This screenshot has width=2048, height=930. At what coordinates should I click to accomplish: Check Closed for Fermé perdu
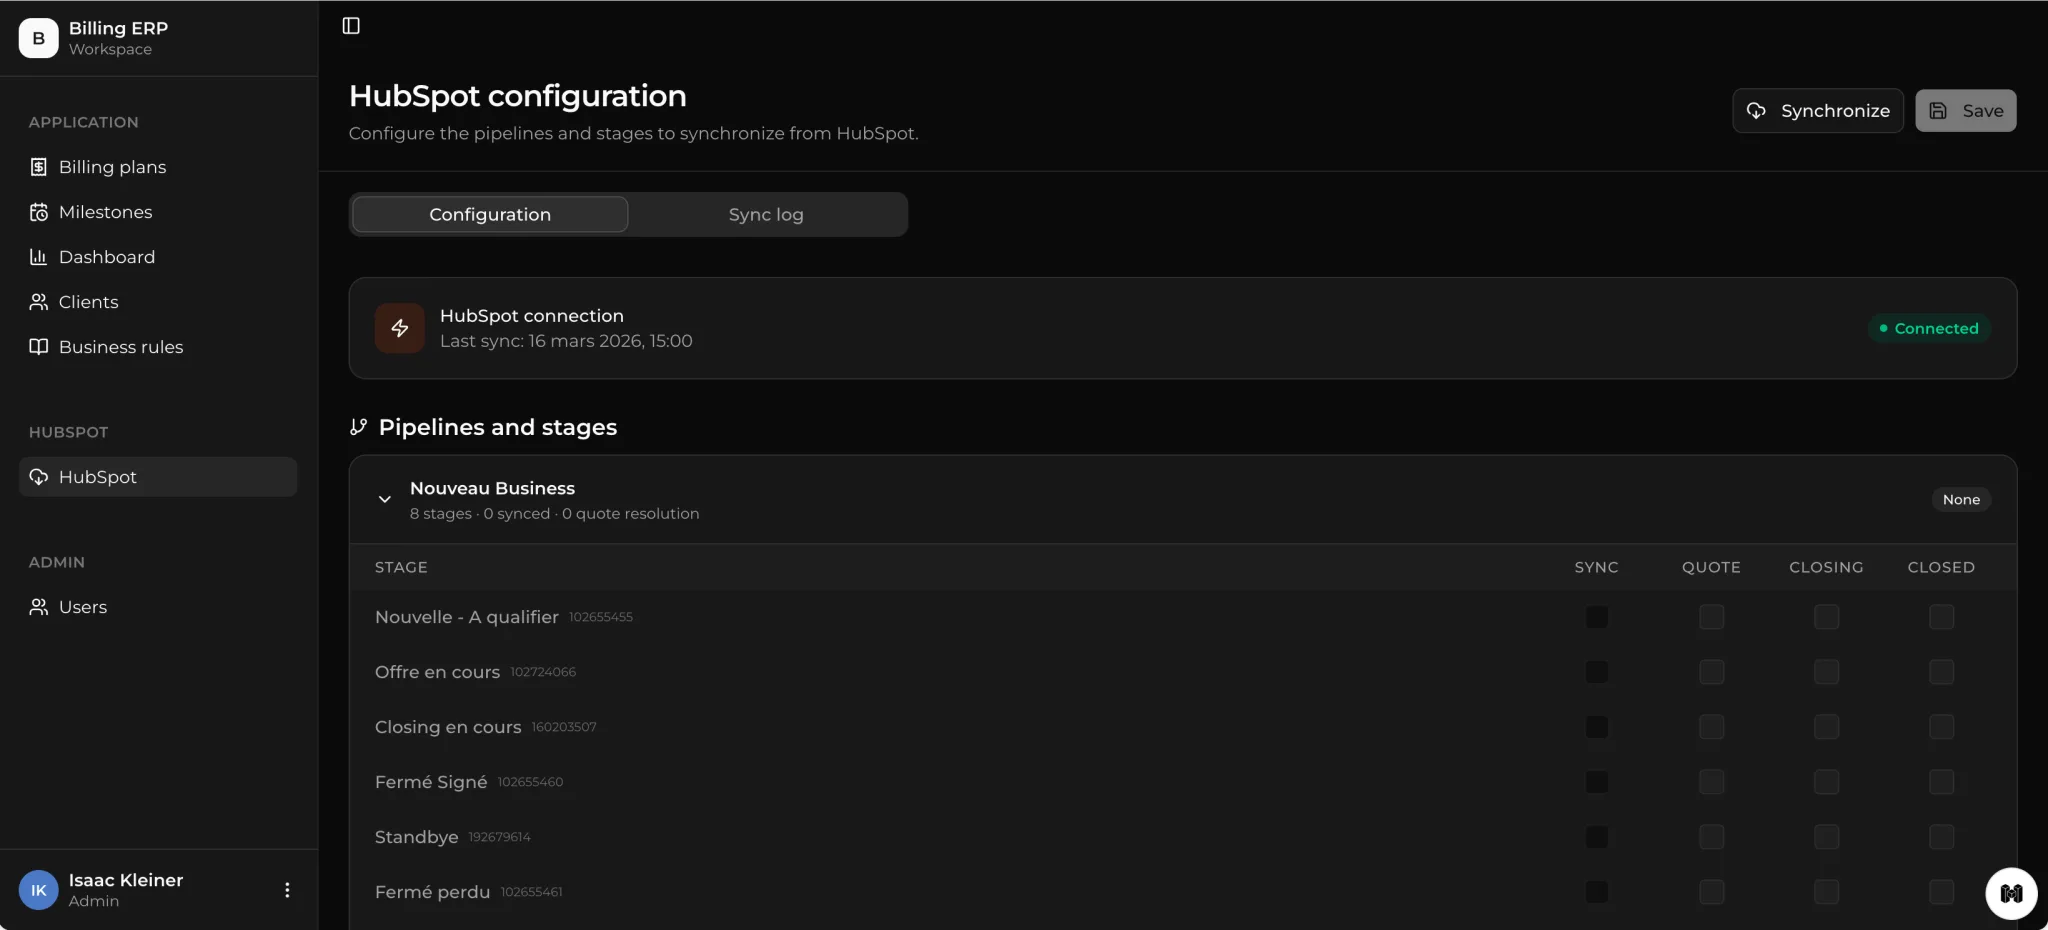[x=1942, y=892]
